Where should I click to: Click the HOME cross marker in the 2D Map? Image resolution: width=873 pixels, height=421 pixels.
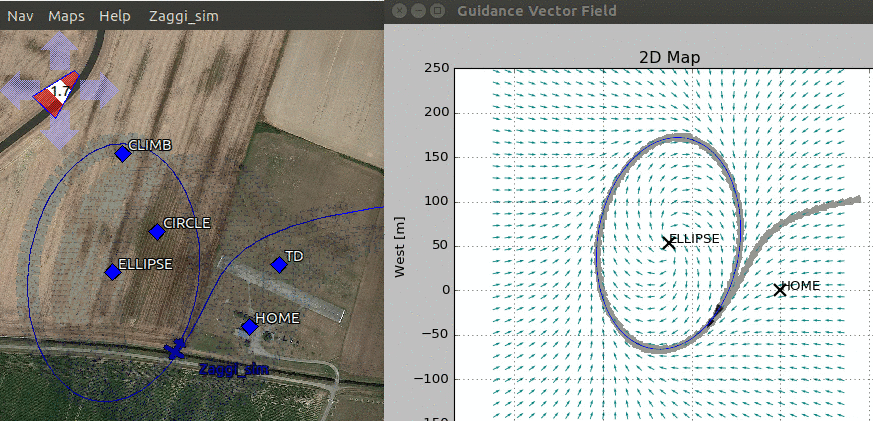coord(780,290)
